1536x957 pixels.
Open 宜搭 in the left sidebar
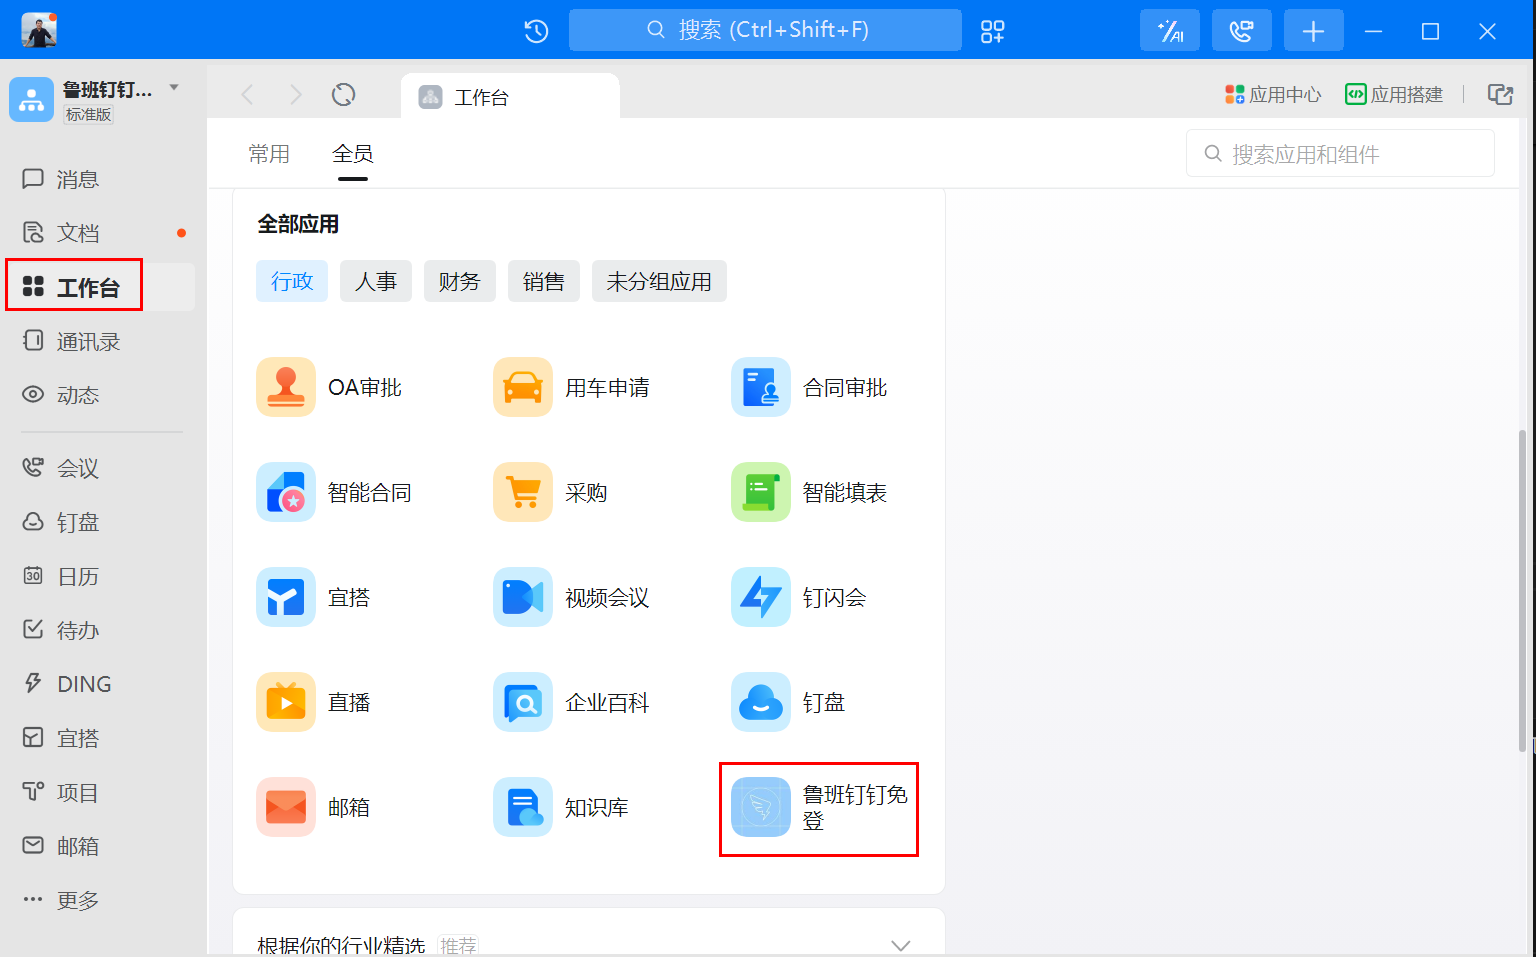pos(61,738)
